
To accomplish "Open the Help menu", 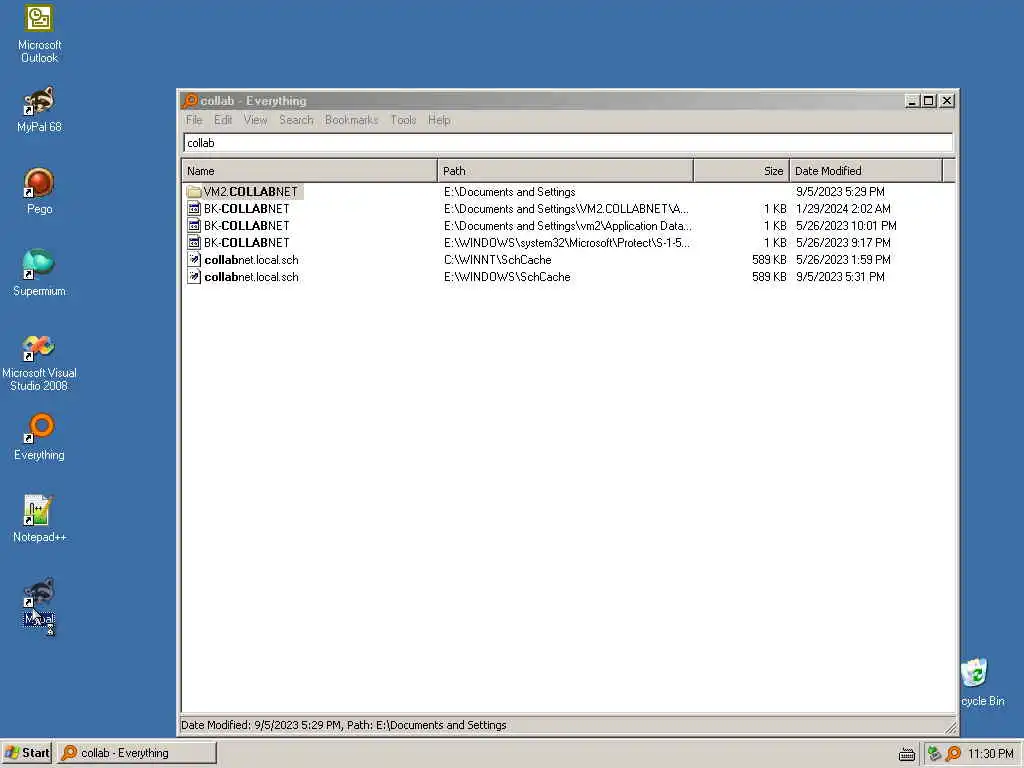I will click(439, 120).
